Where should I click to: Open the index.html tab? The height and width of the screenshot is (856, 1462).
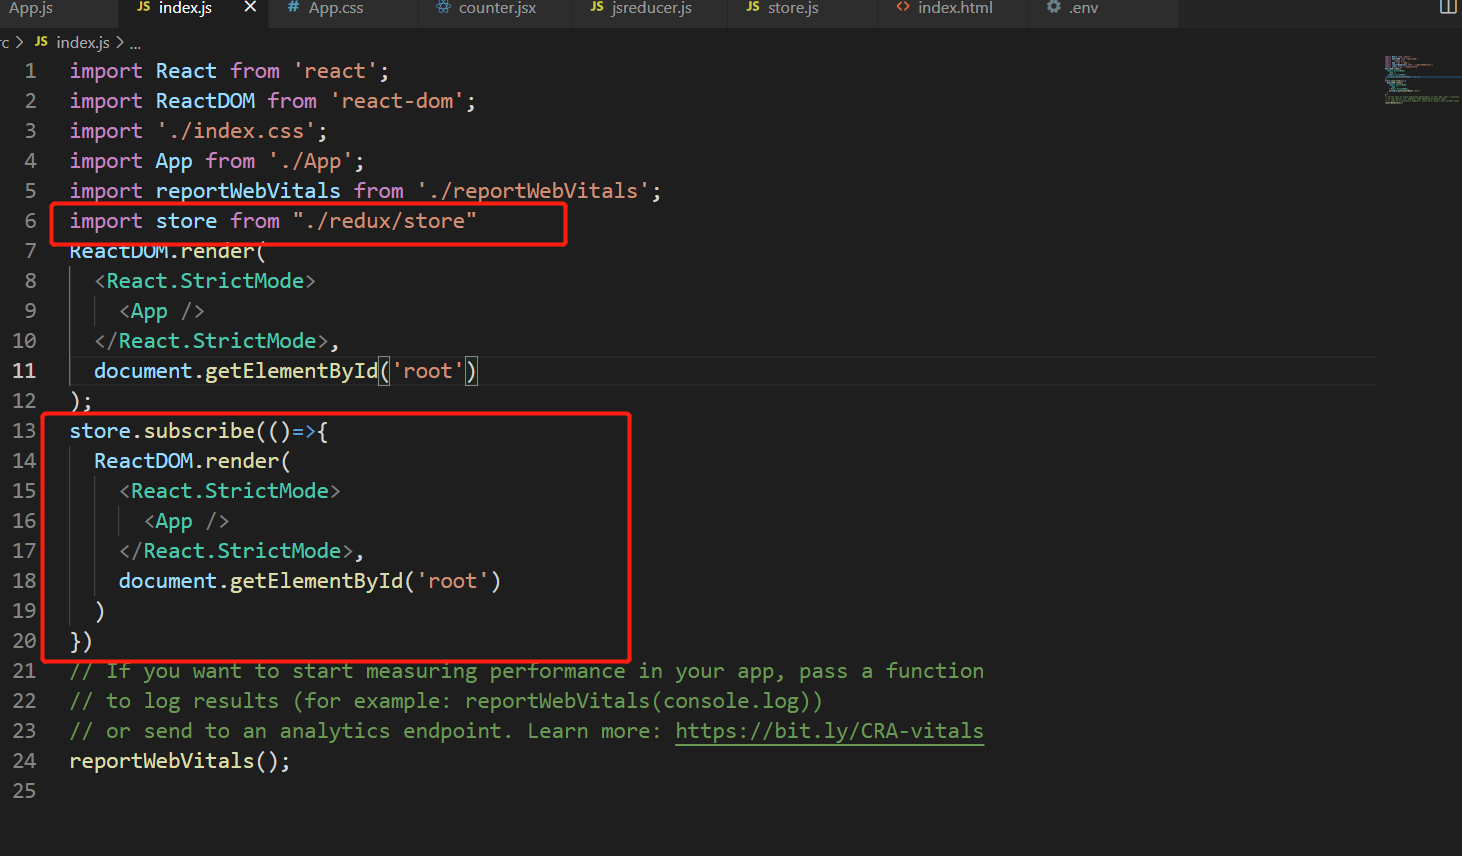coord(955,8)
